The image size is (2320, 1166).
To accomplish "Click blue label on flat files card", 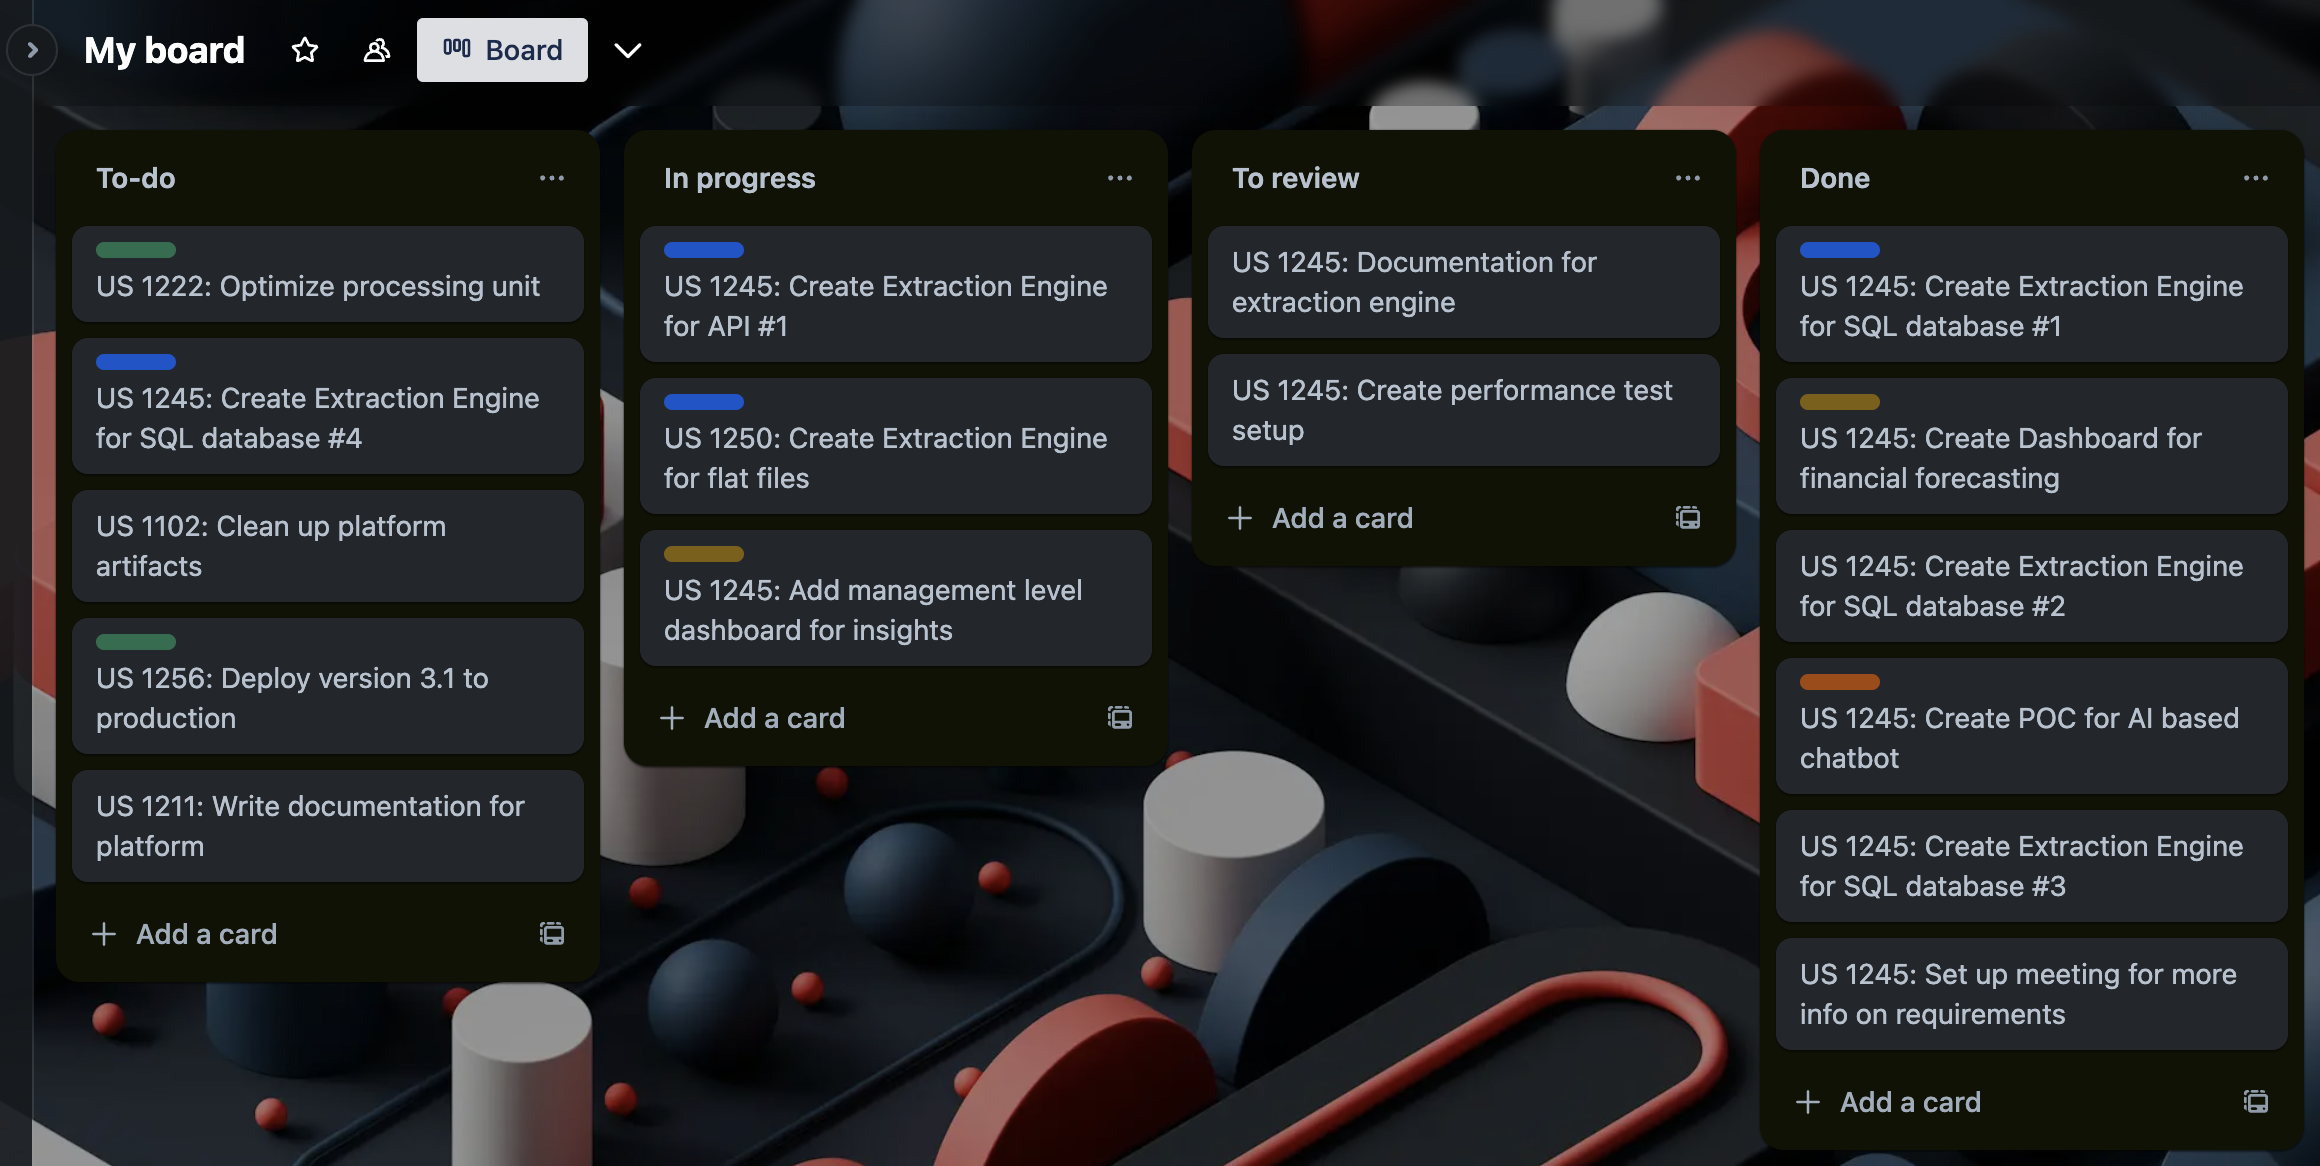I will [704, 402].
